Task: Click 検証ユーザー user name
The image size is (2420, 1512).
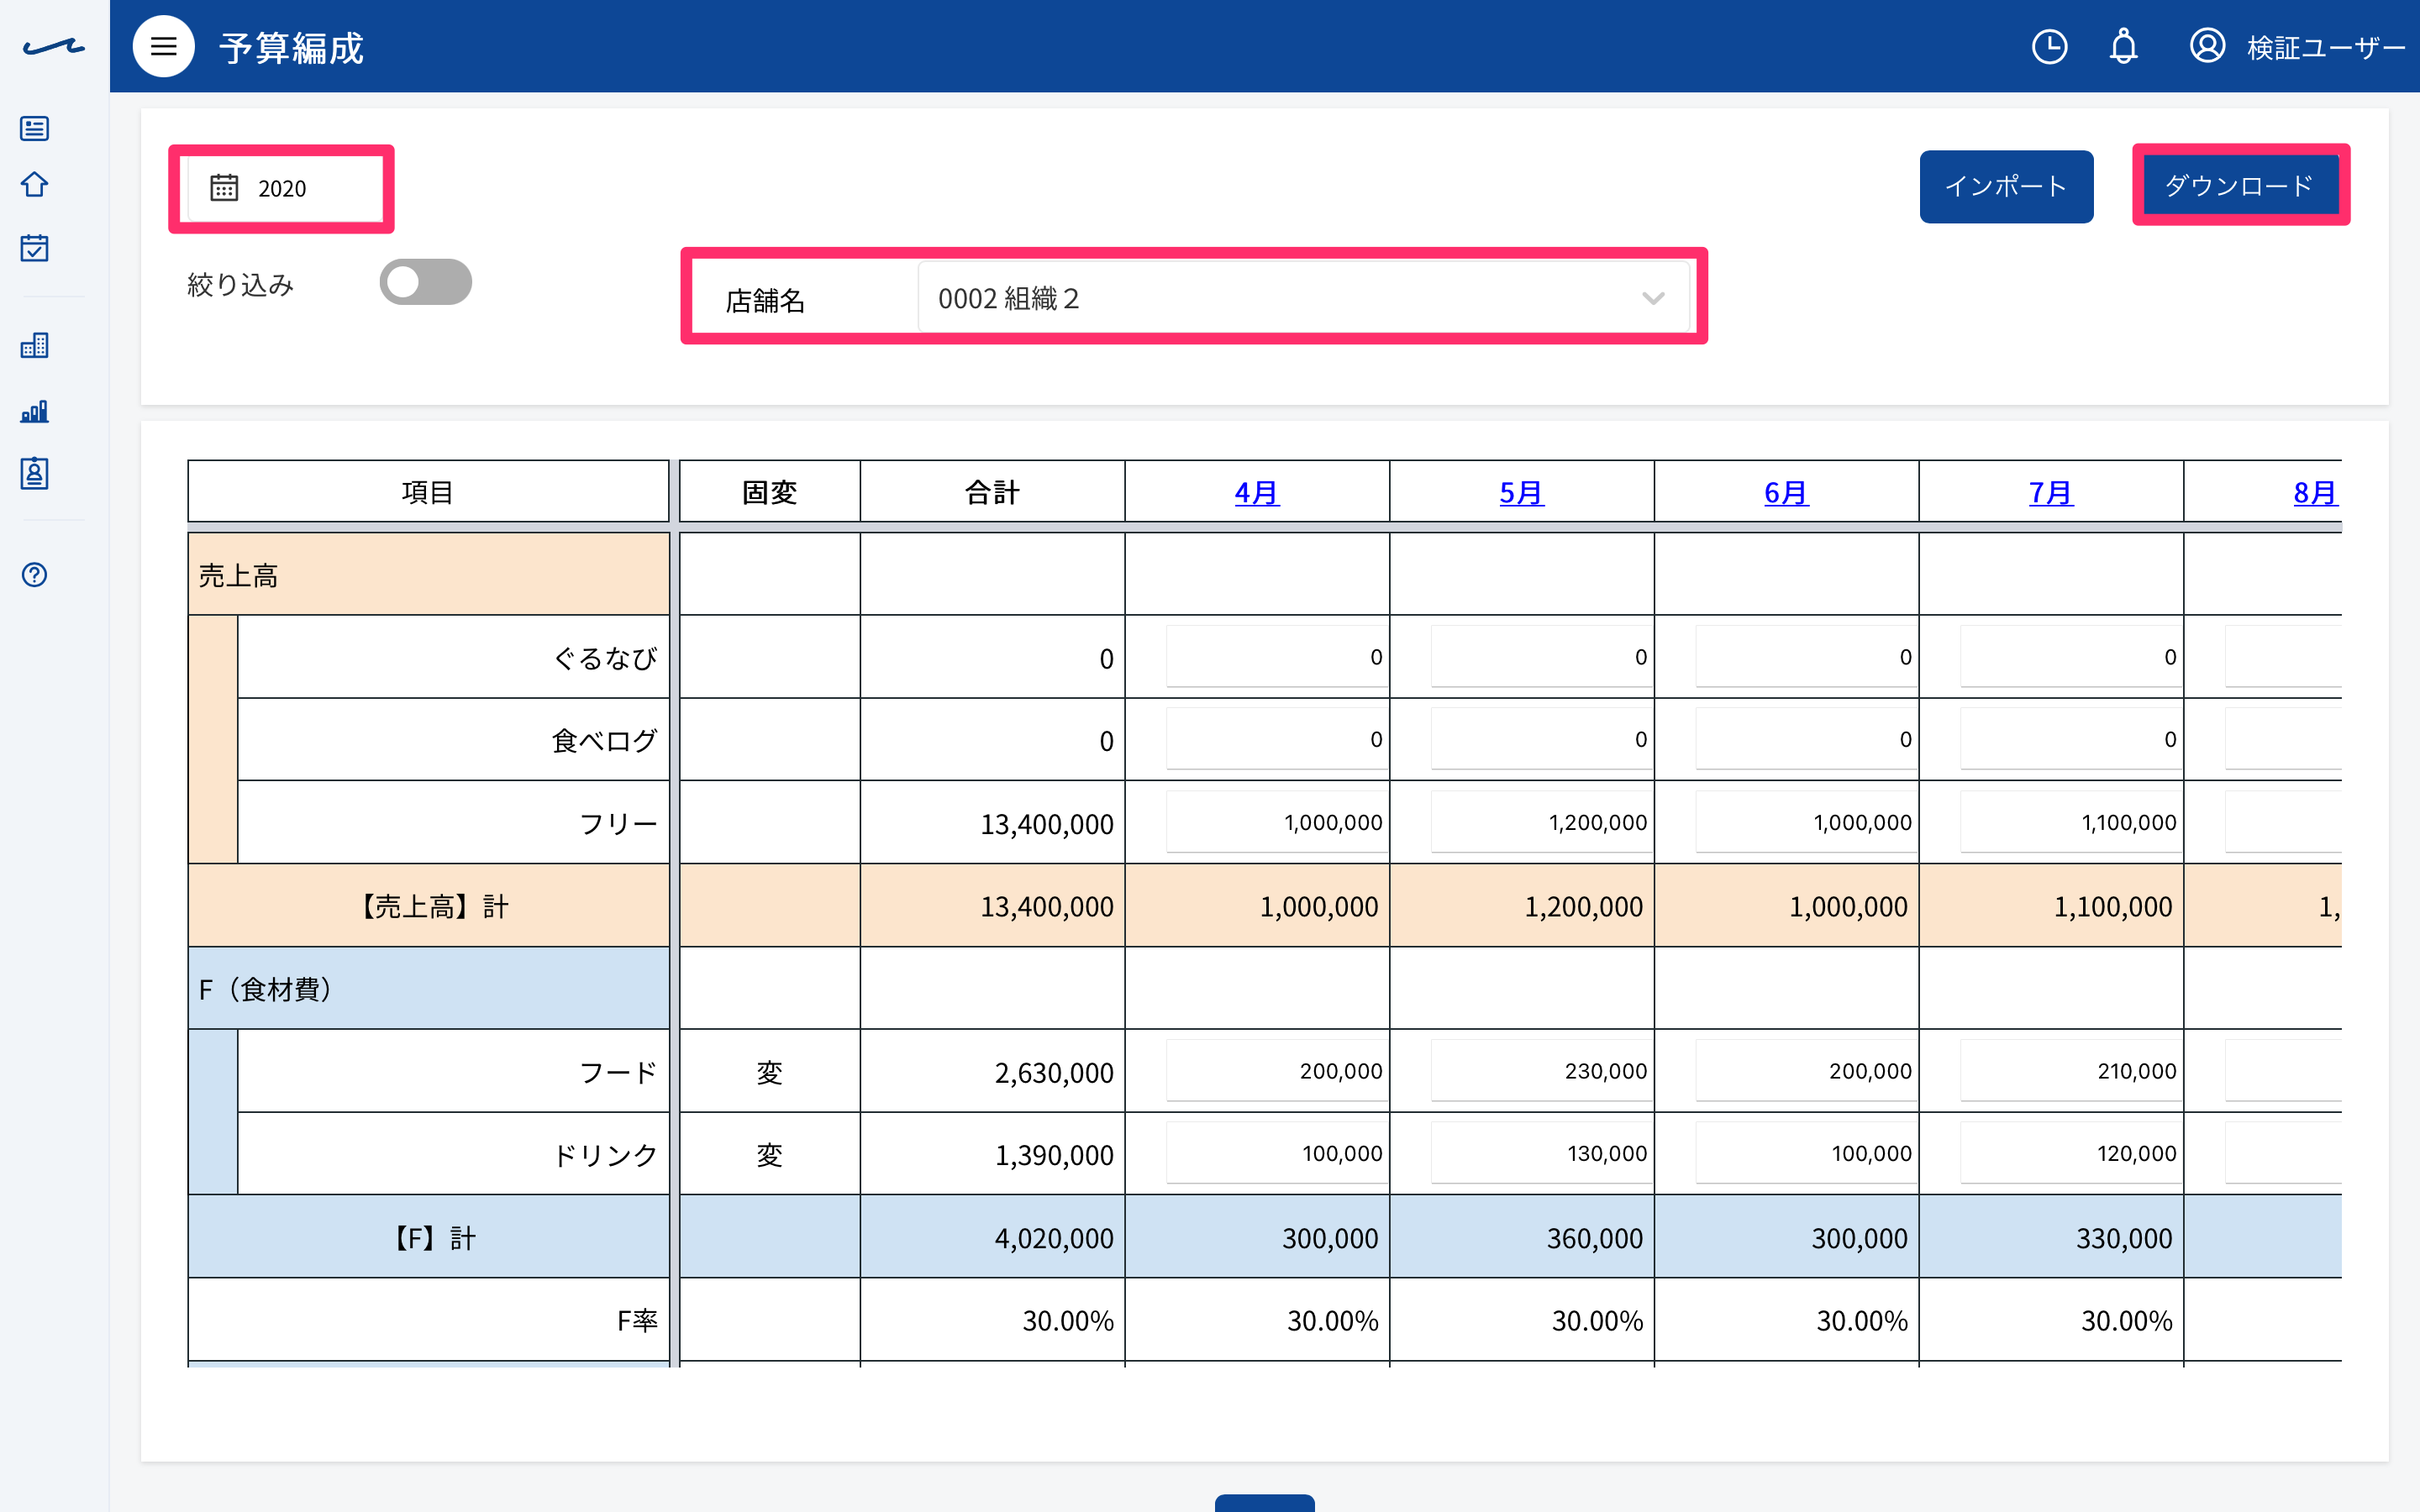Action: tap(2325, 47)
